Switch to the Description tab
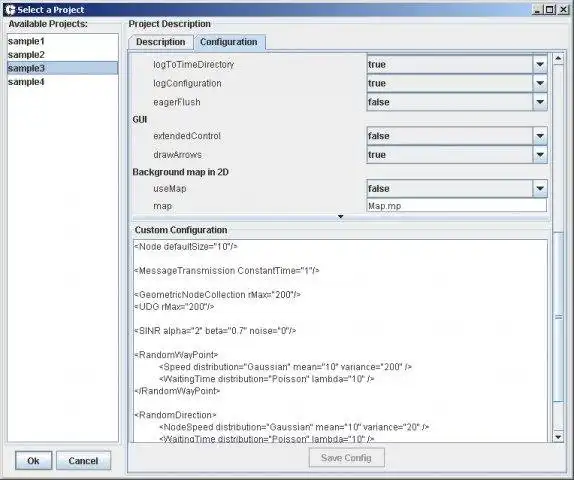Screen dimensions: 574x480 [x=160, y=42]
